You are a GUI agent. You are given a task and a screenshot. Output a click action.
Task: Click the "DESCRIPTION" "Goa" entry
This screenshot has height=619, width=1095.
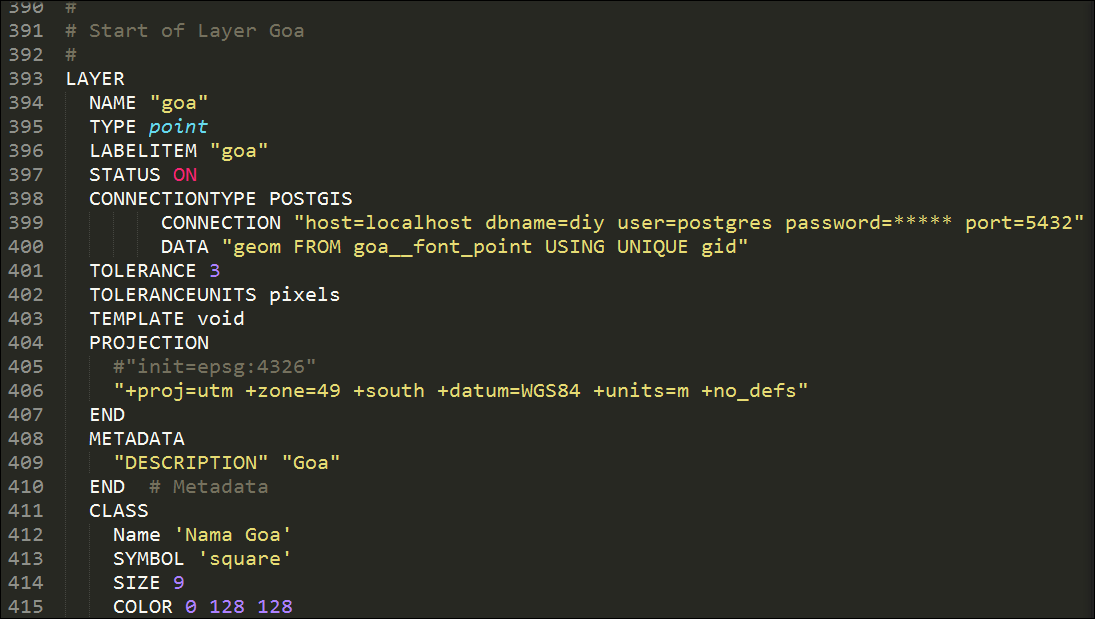point(227,463)
